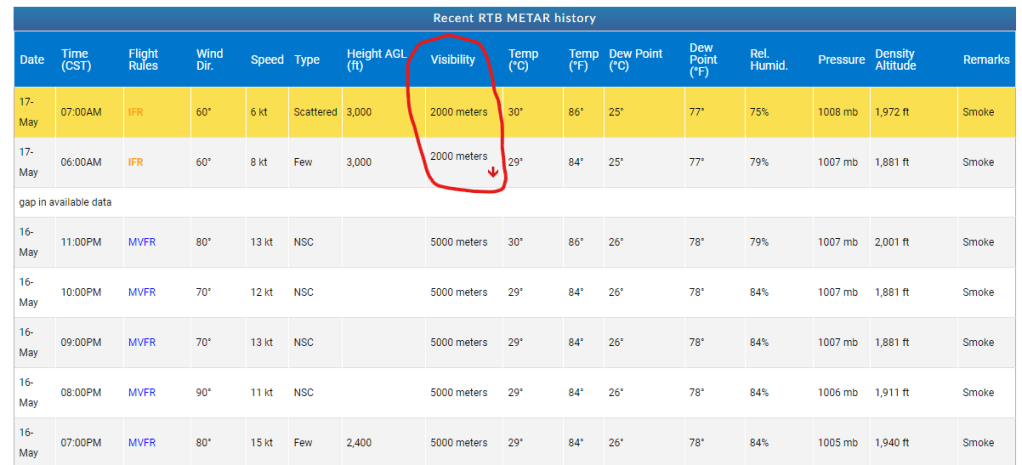This screenshot has height=465, width=1022.
Task: Click the IFR link in the 06:00AM row
Action: (x=137, y=162)
